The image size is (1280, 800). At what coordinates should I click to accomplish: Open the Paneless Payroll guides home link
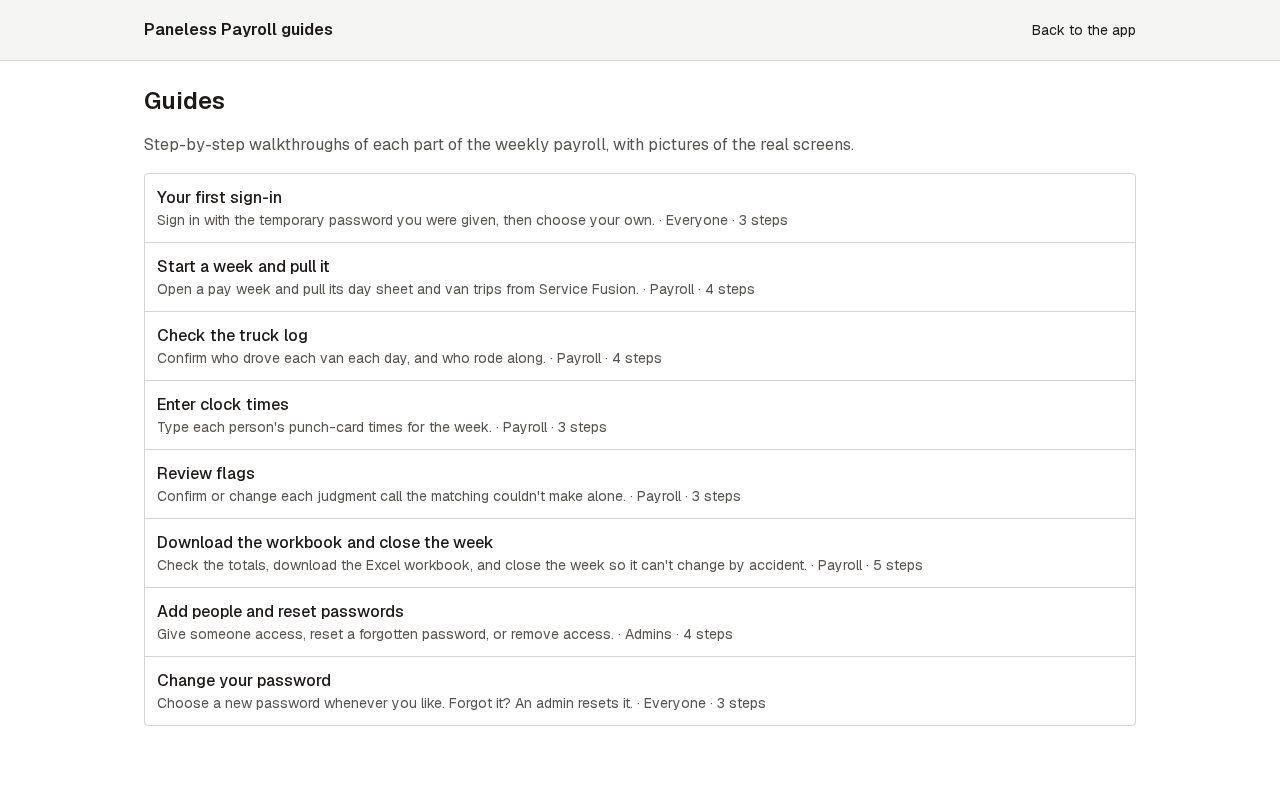[x=238, y=30]
